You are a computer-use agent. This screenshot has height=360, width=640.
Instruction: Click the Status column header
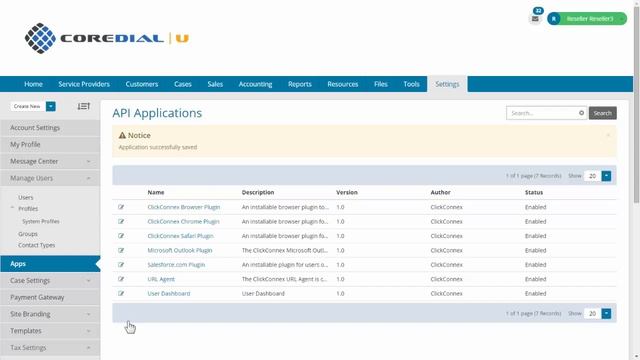click(534, 192)
